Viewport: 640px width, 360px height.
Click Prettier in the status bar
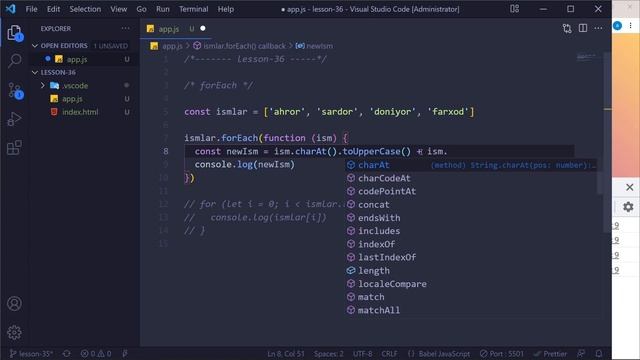(x=550, y=353)
